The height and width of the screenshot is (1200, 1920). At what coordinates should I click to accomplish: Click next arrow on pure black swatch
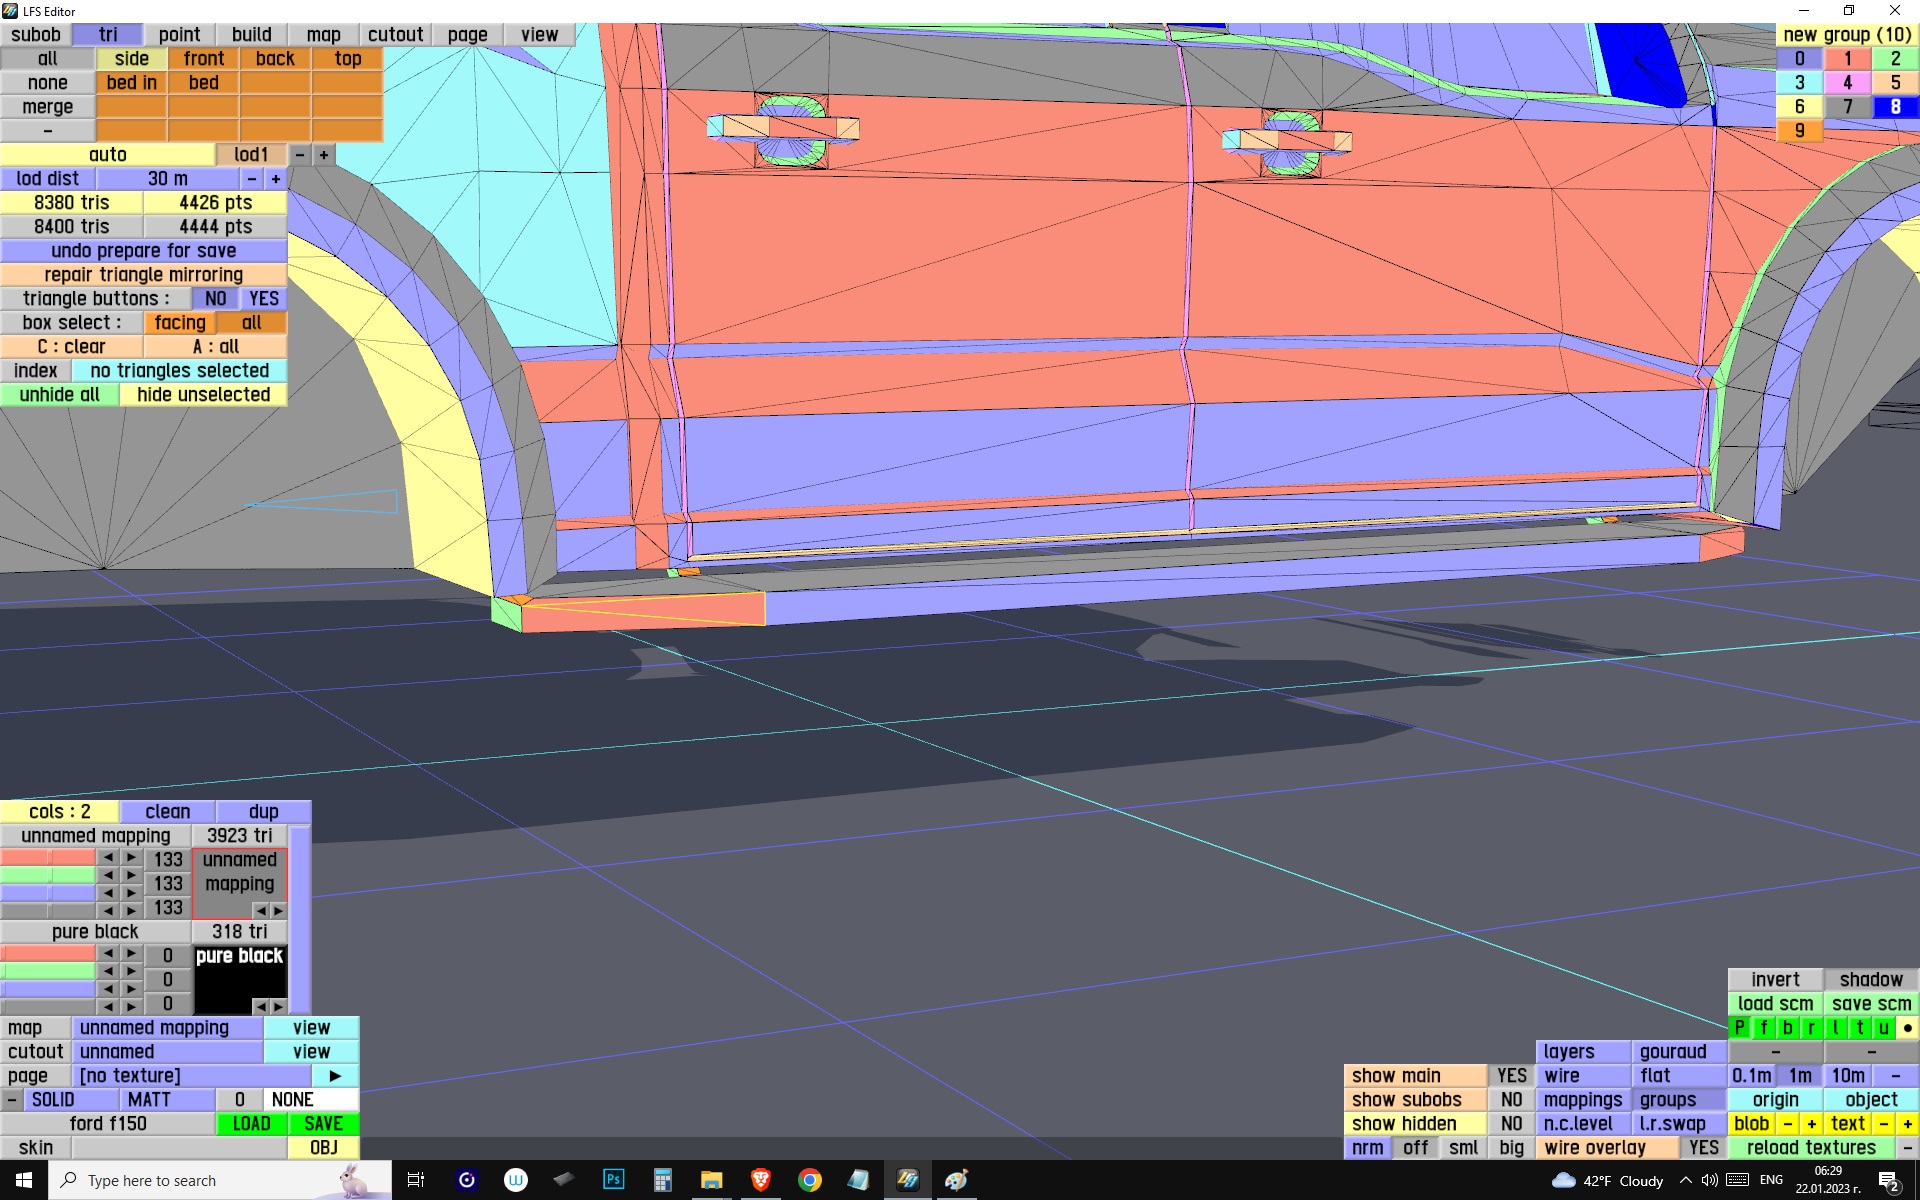click(x=279, y=1006)
